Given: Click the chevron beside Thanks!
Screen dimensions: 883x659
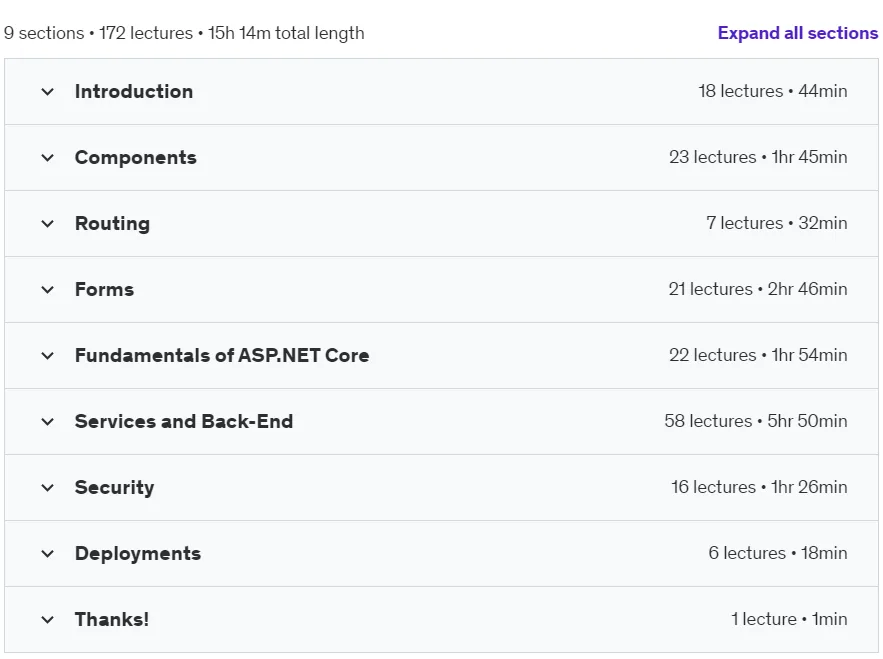Looking at the screenshot, I should click(48, 620).
